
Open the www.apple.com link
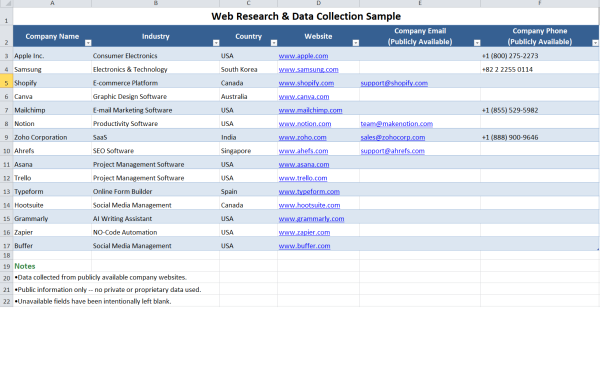303,56
